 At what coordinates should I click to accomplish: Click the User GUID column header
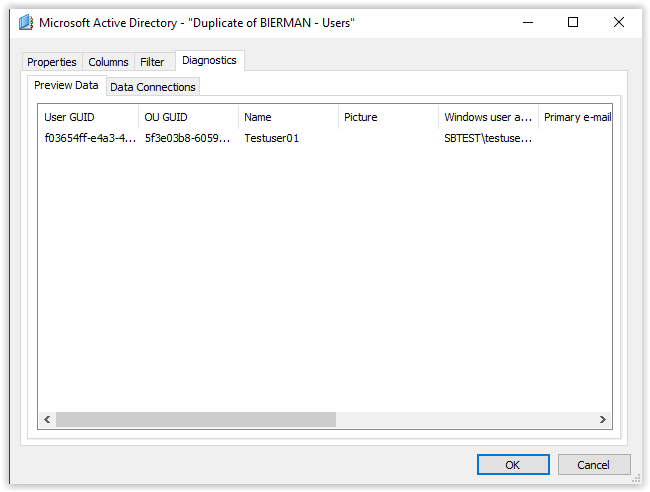[x=88, y=117]
